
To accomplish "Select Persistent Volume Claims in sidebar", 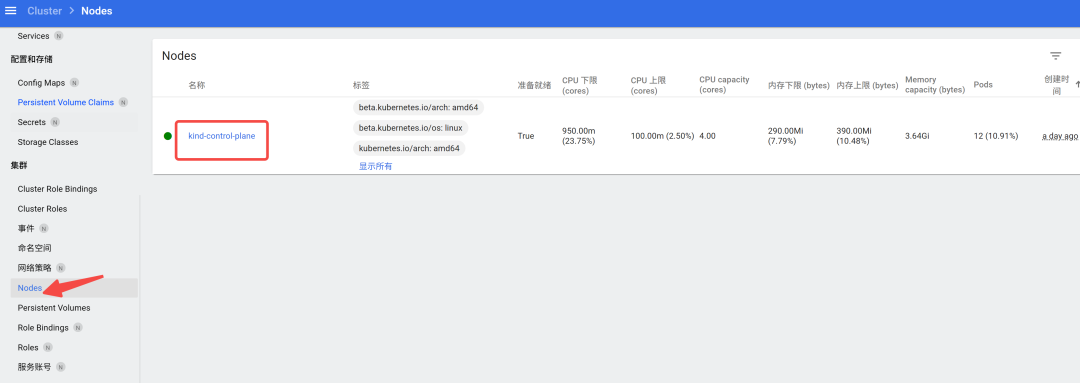I will pos(65,103).
